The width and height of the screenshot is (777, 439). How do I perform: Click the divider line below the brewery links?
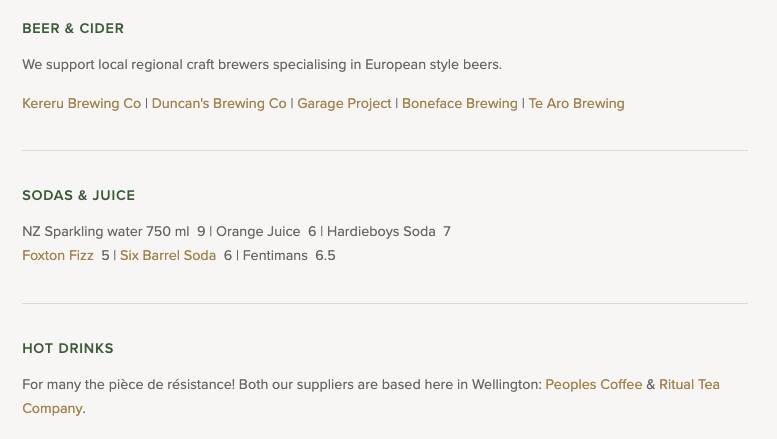click(385, 150)
